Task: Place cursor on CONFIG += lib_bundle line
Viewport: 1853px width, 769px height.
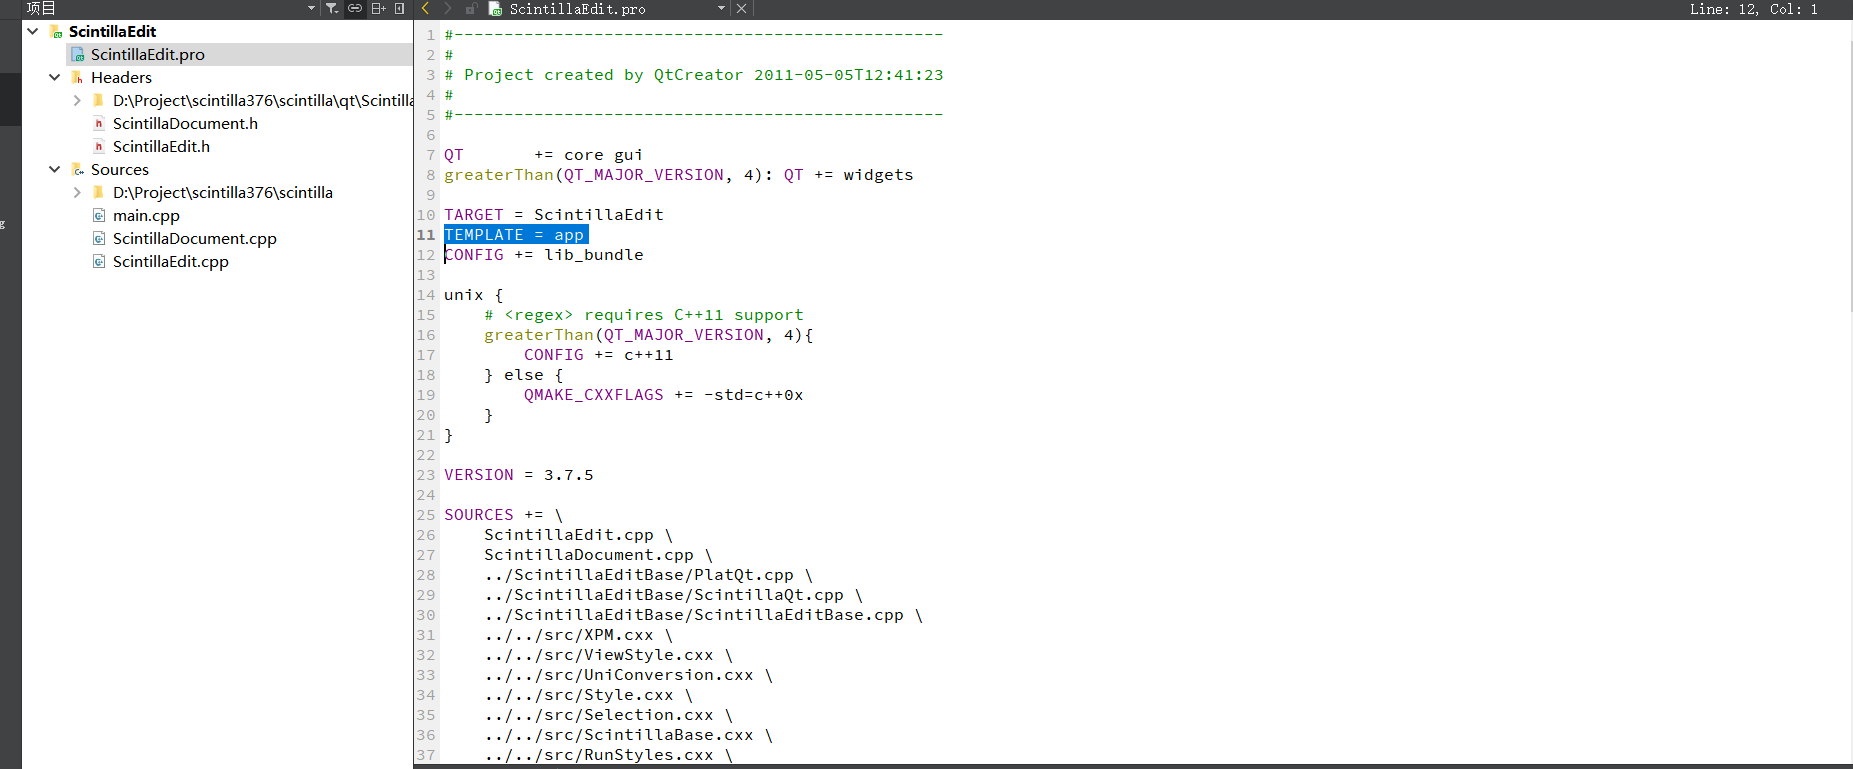Action: tap(543, 254)
